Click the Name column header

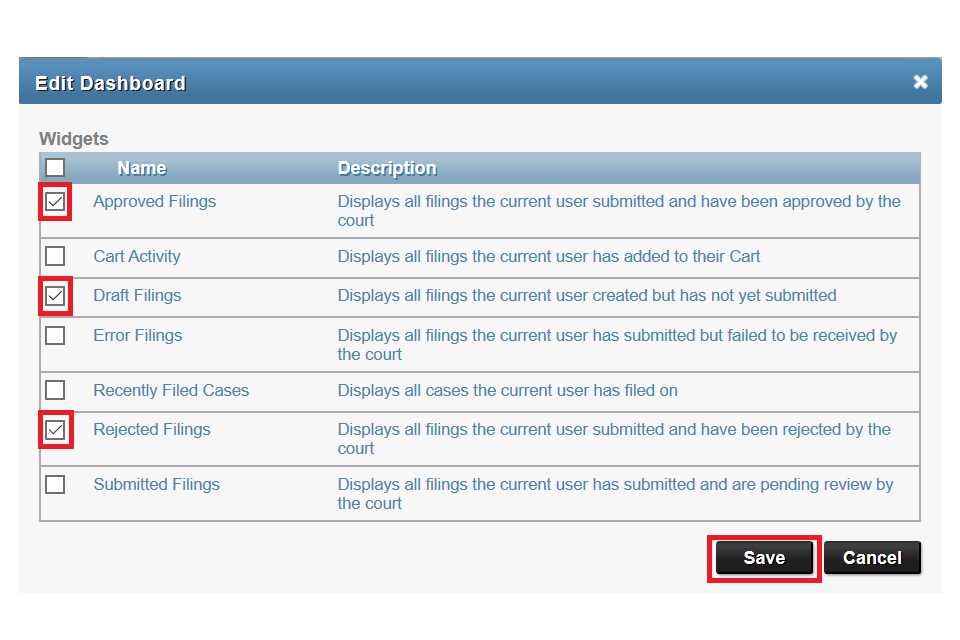tap(142, 168)
